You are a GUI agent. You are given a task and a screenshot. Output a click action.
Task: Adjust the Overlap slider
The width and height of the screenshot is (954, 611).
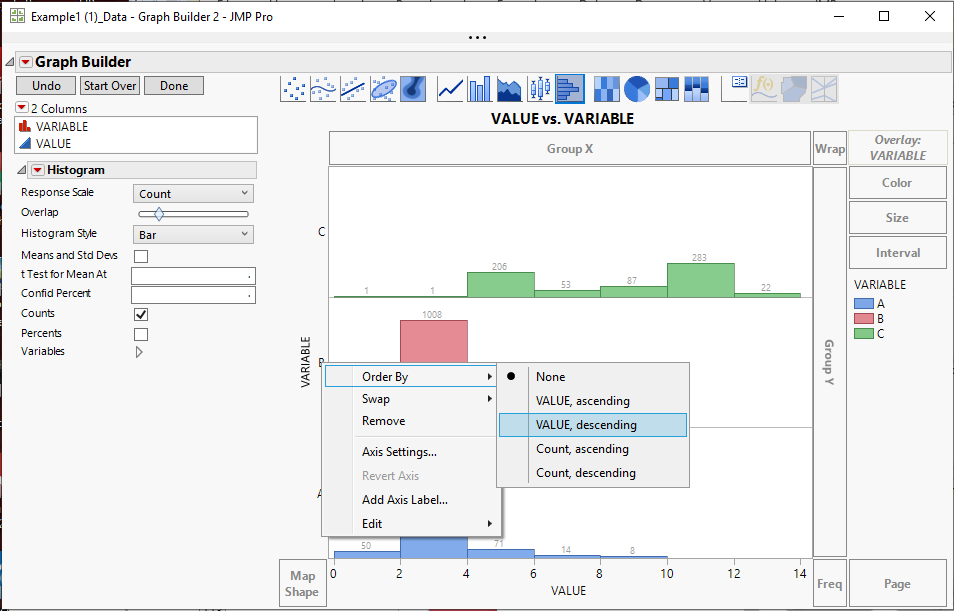(x=157, y=213)
